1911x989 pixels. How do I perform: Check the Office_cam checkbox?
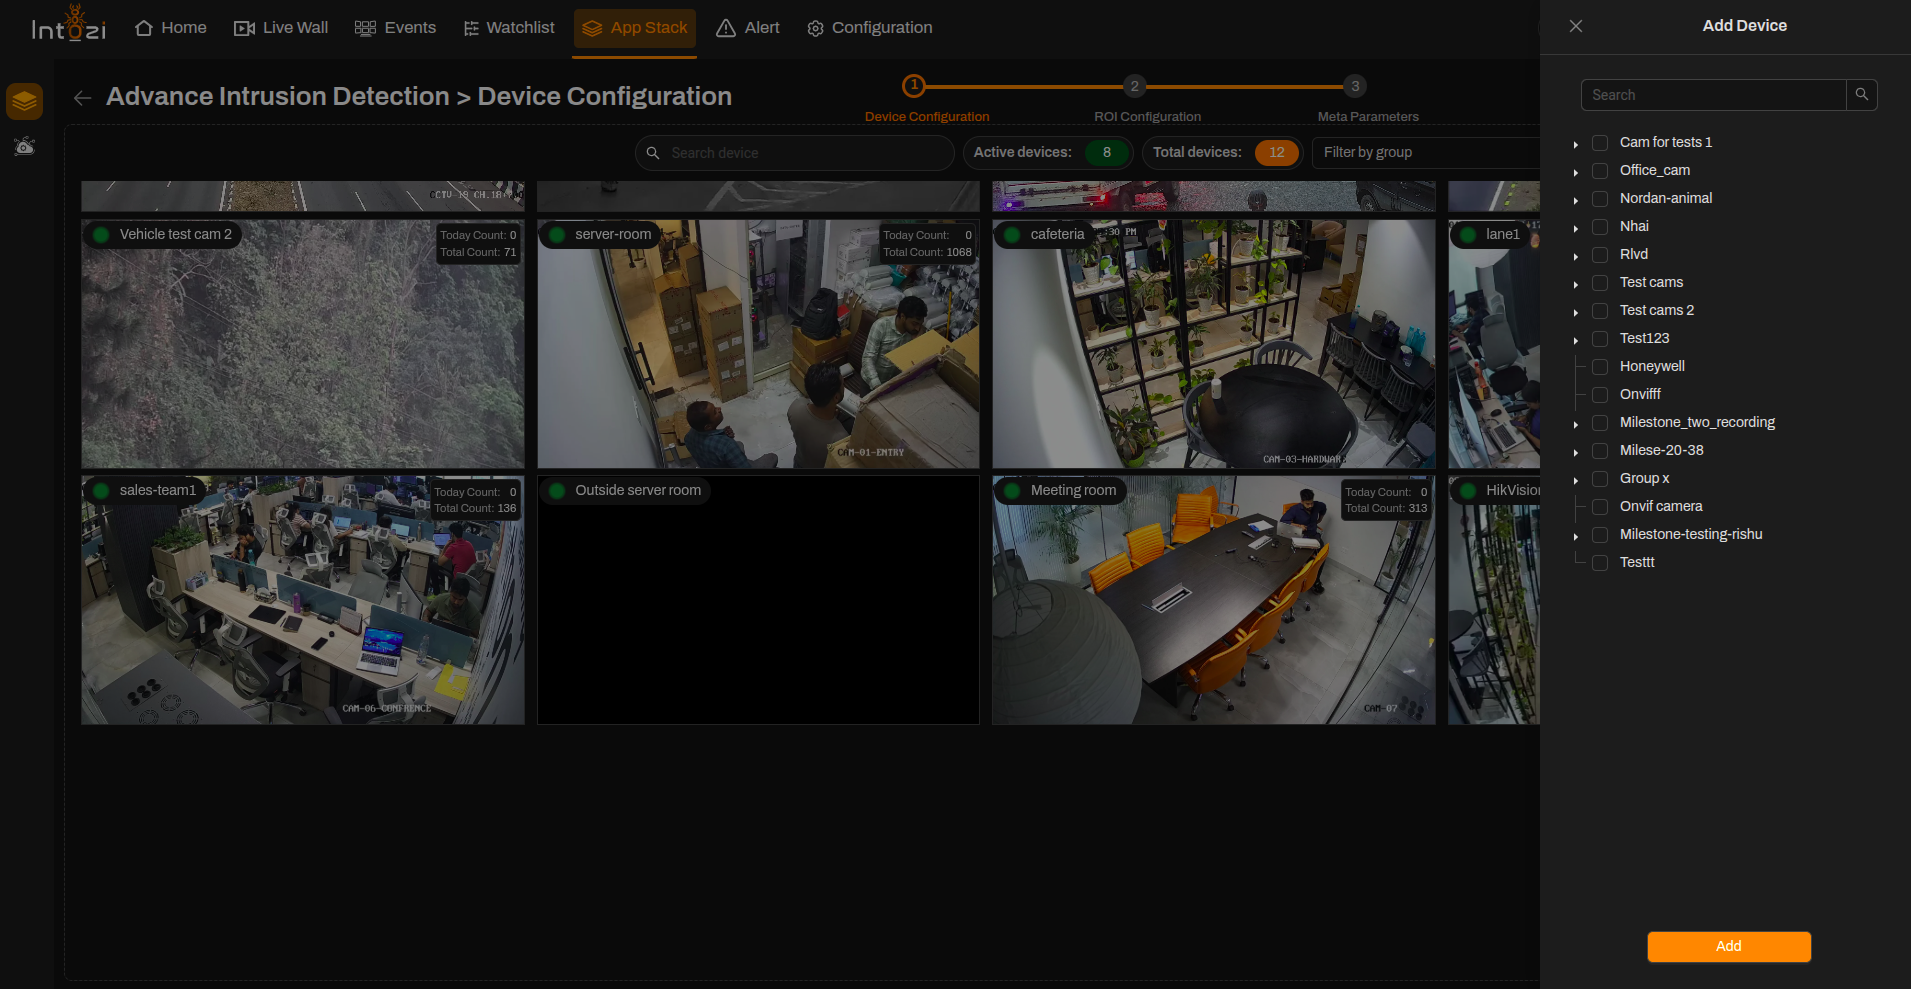coord(1600,171)
